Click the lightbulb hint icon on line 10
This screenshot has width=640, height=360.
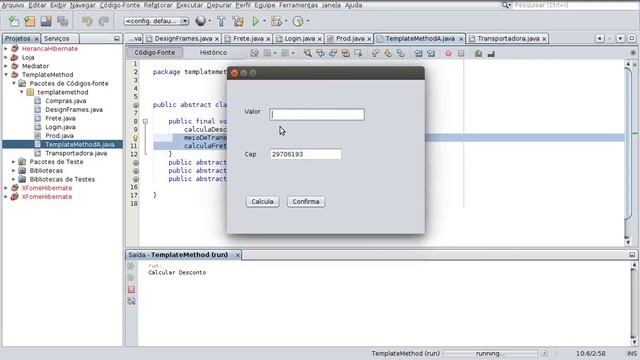(x=136, y=138)
